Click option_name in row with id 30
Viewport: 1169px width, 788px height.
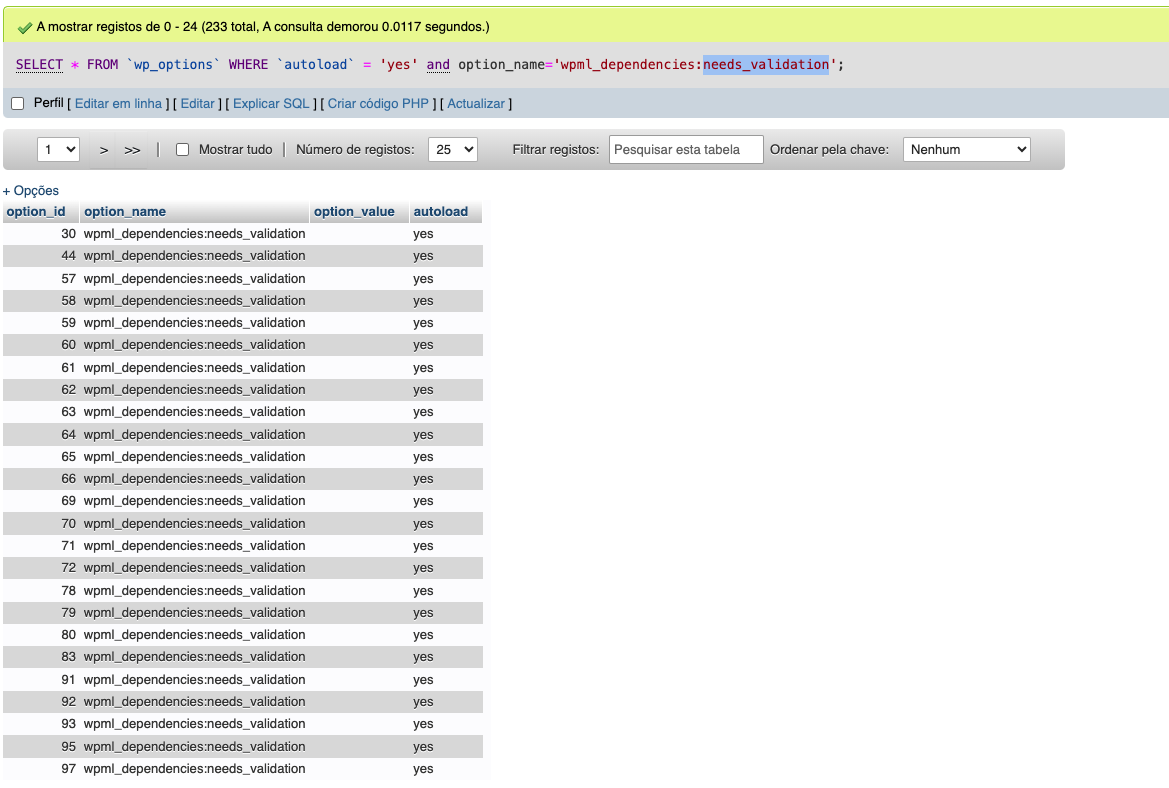pyautogui.click(x=195, y=234)
